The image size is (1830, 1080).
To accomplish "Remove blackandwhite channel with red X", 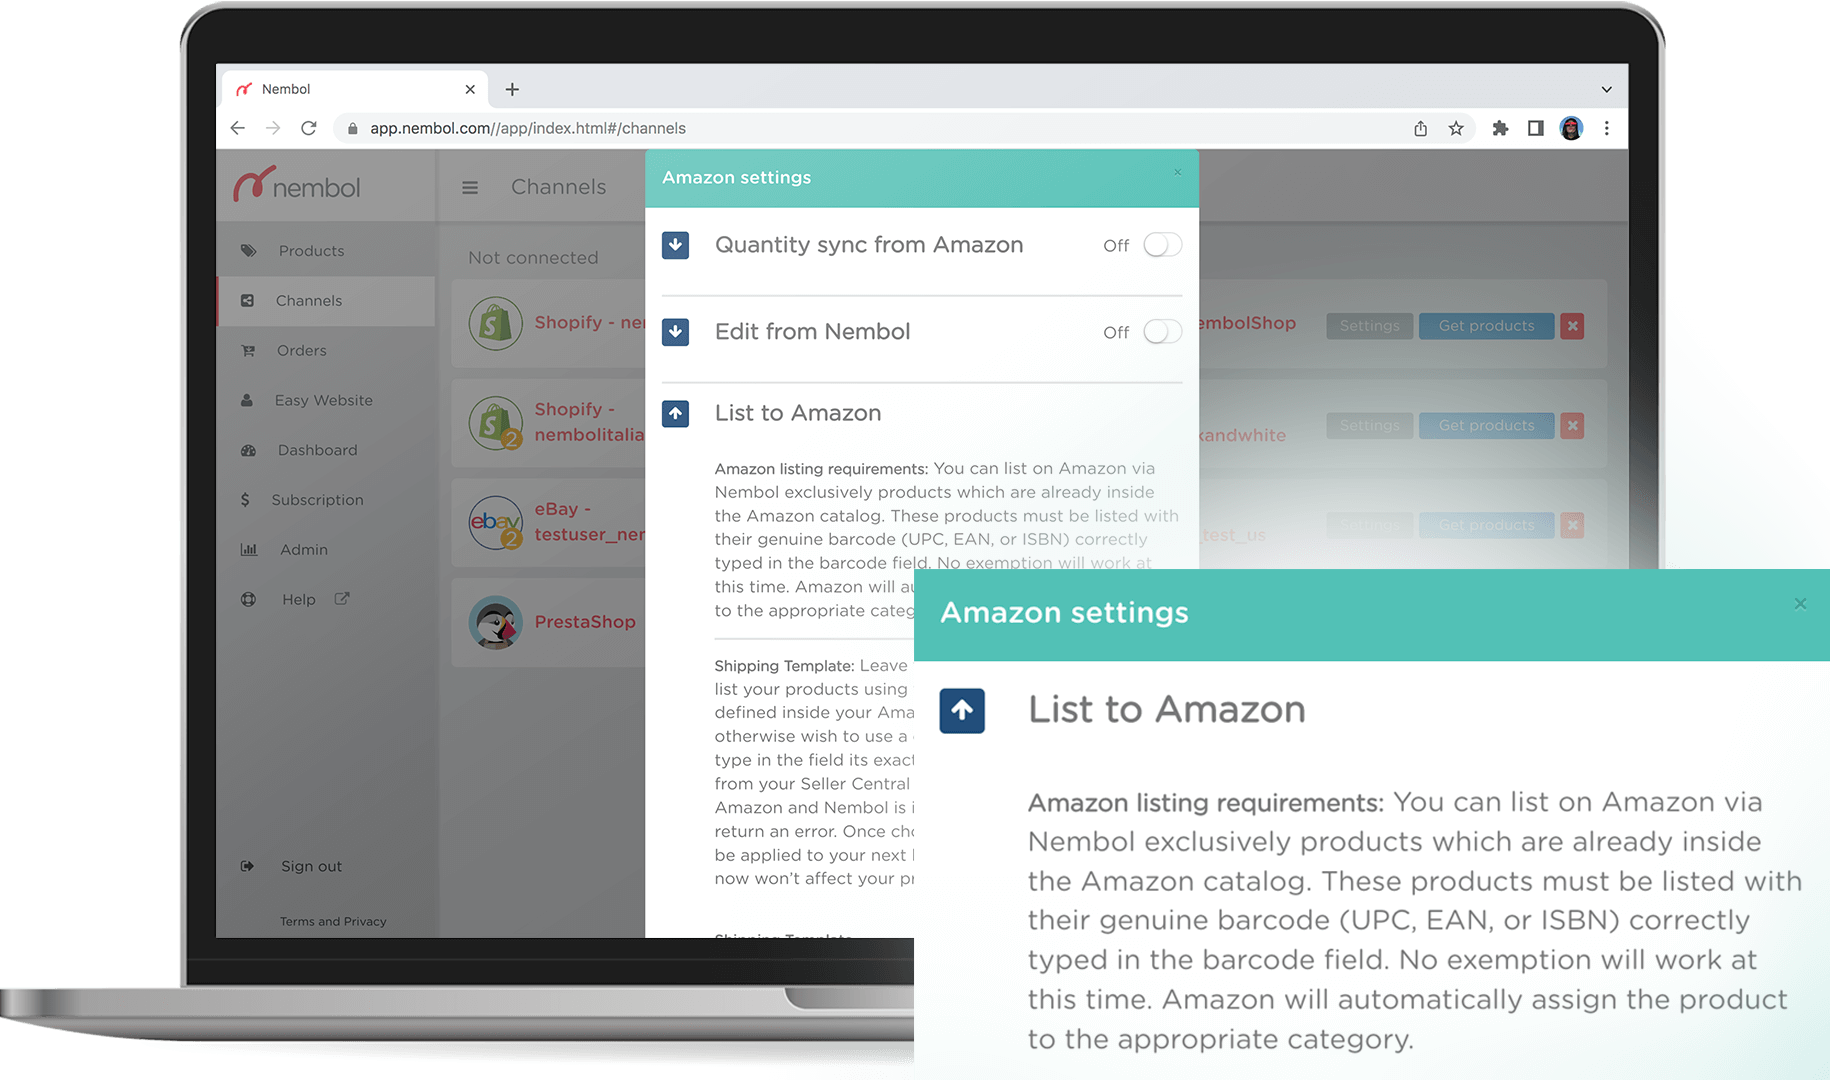I will (1572, 426).
